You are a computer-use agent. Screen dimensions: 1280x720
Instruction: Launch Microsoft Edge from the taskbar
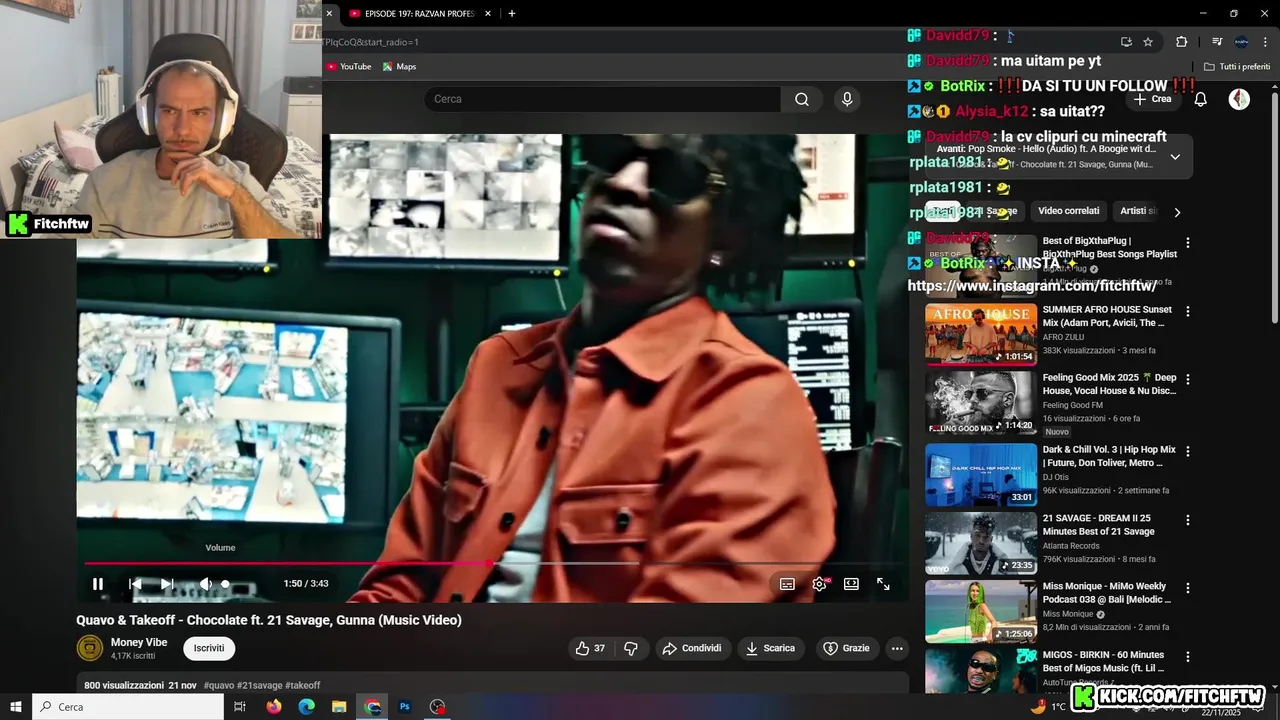point(306,707)
